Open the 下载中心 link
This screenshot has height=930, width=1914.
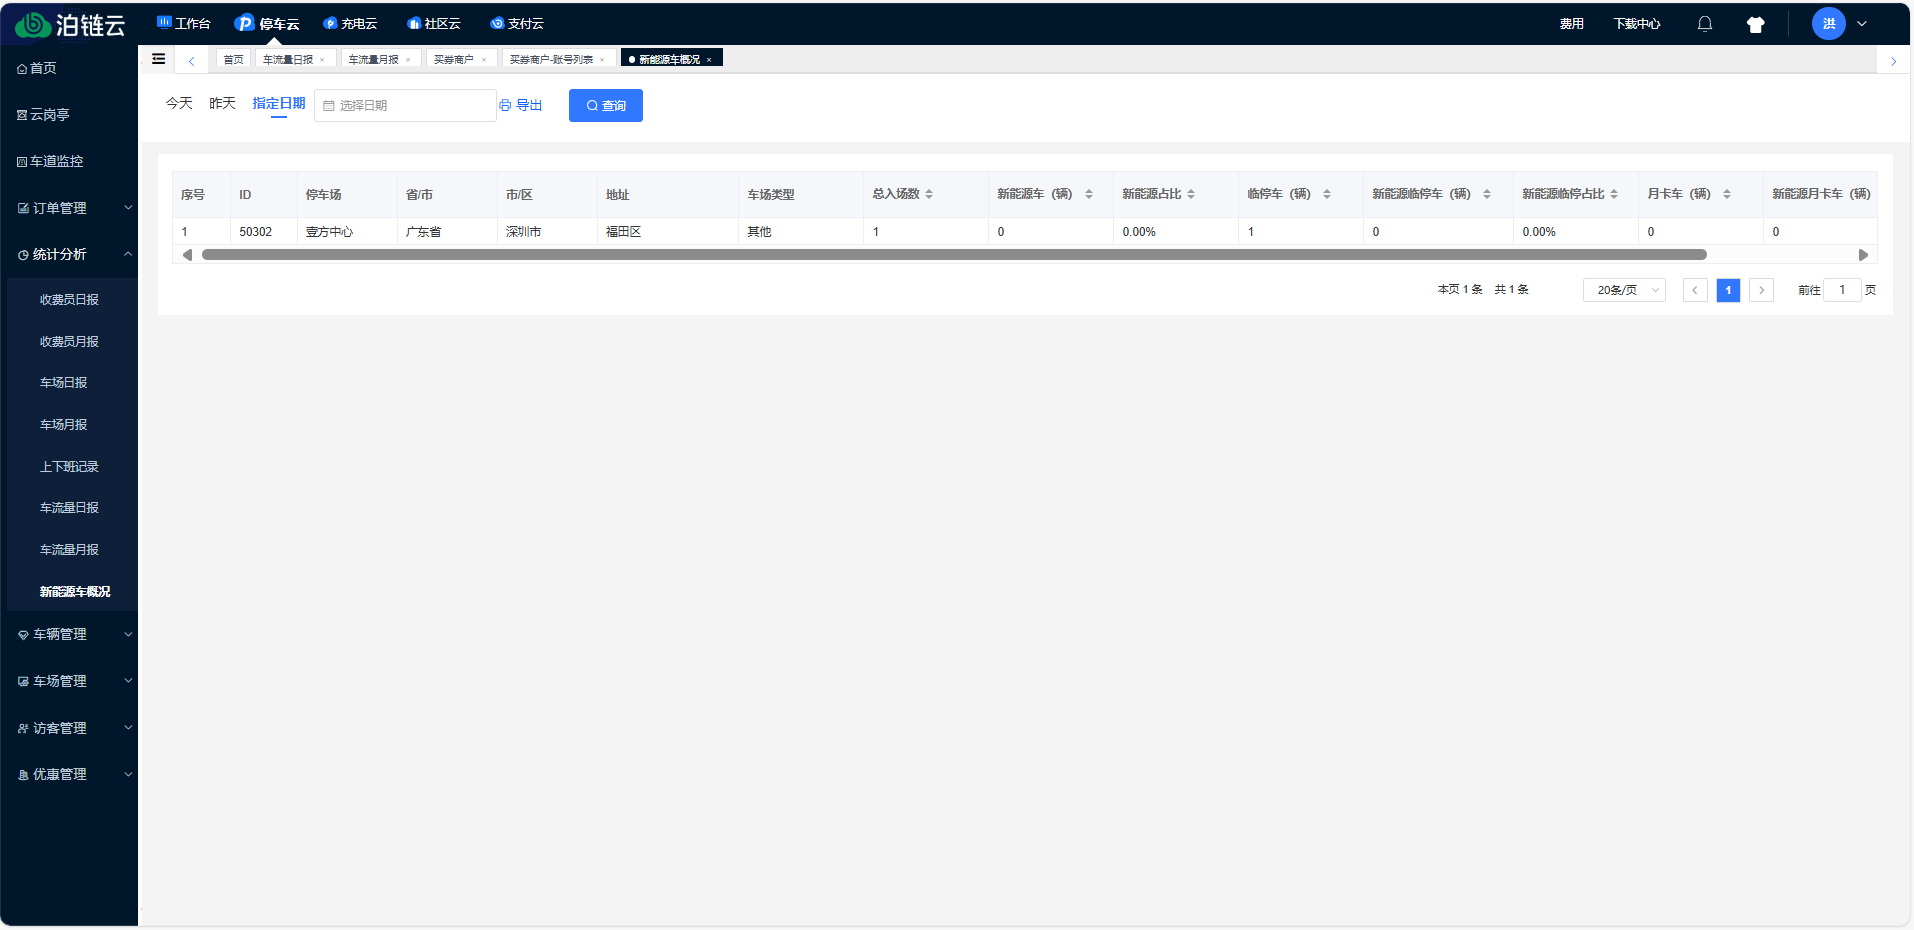(1637, 24)
